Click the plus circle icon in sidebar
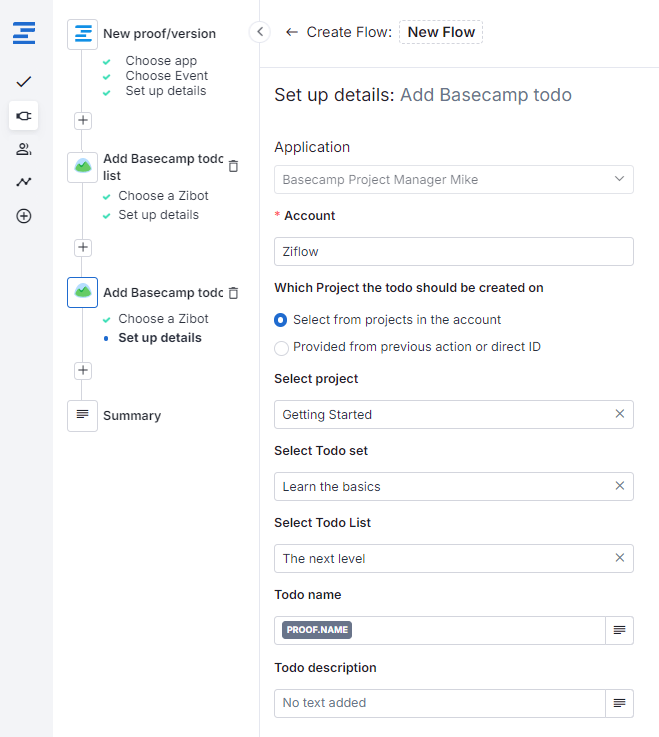659x737 pixels. pyautogui.click(x=24, y=216)
